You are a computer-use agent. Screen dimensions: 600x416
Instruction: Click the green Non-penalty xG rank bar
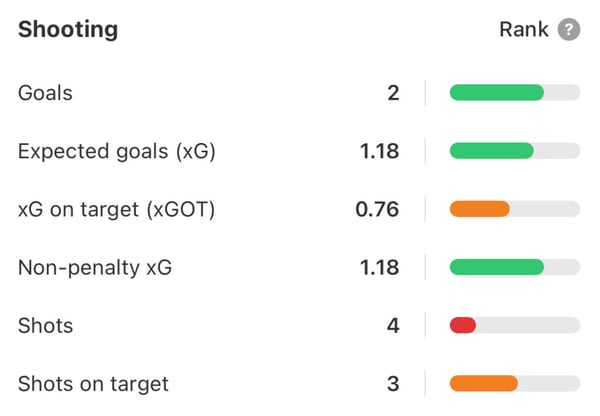pyautogui.click(x=497, y=267)
